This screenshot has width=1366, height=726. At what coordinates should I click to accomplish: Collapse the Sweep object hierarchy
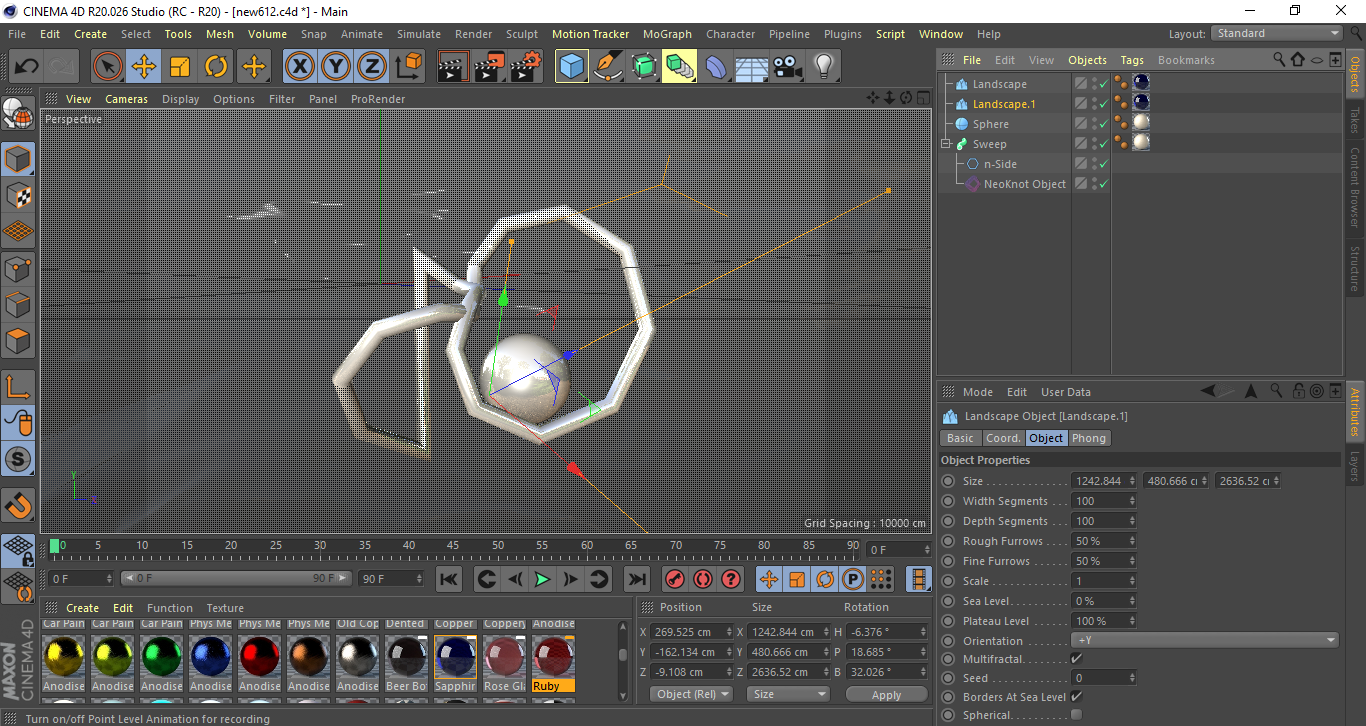[946, 144]
